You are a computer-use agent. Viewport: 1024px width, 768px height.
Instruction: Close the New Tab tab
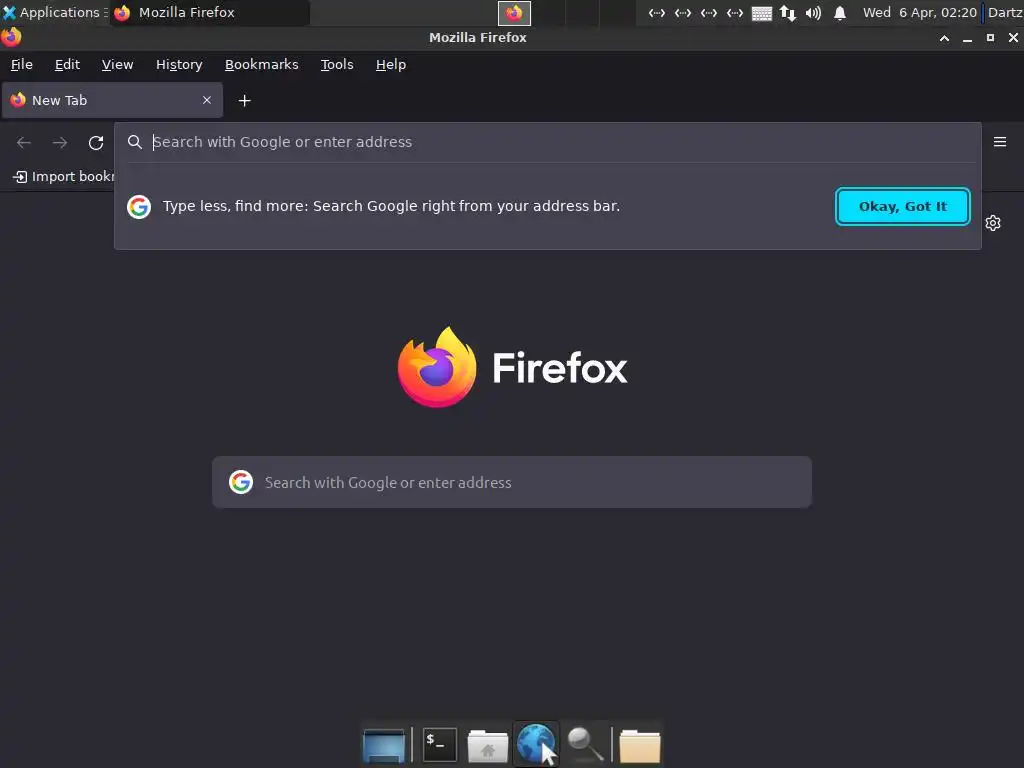(x=207, y=100)
